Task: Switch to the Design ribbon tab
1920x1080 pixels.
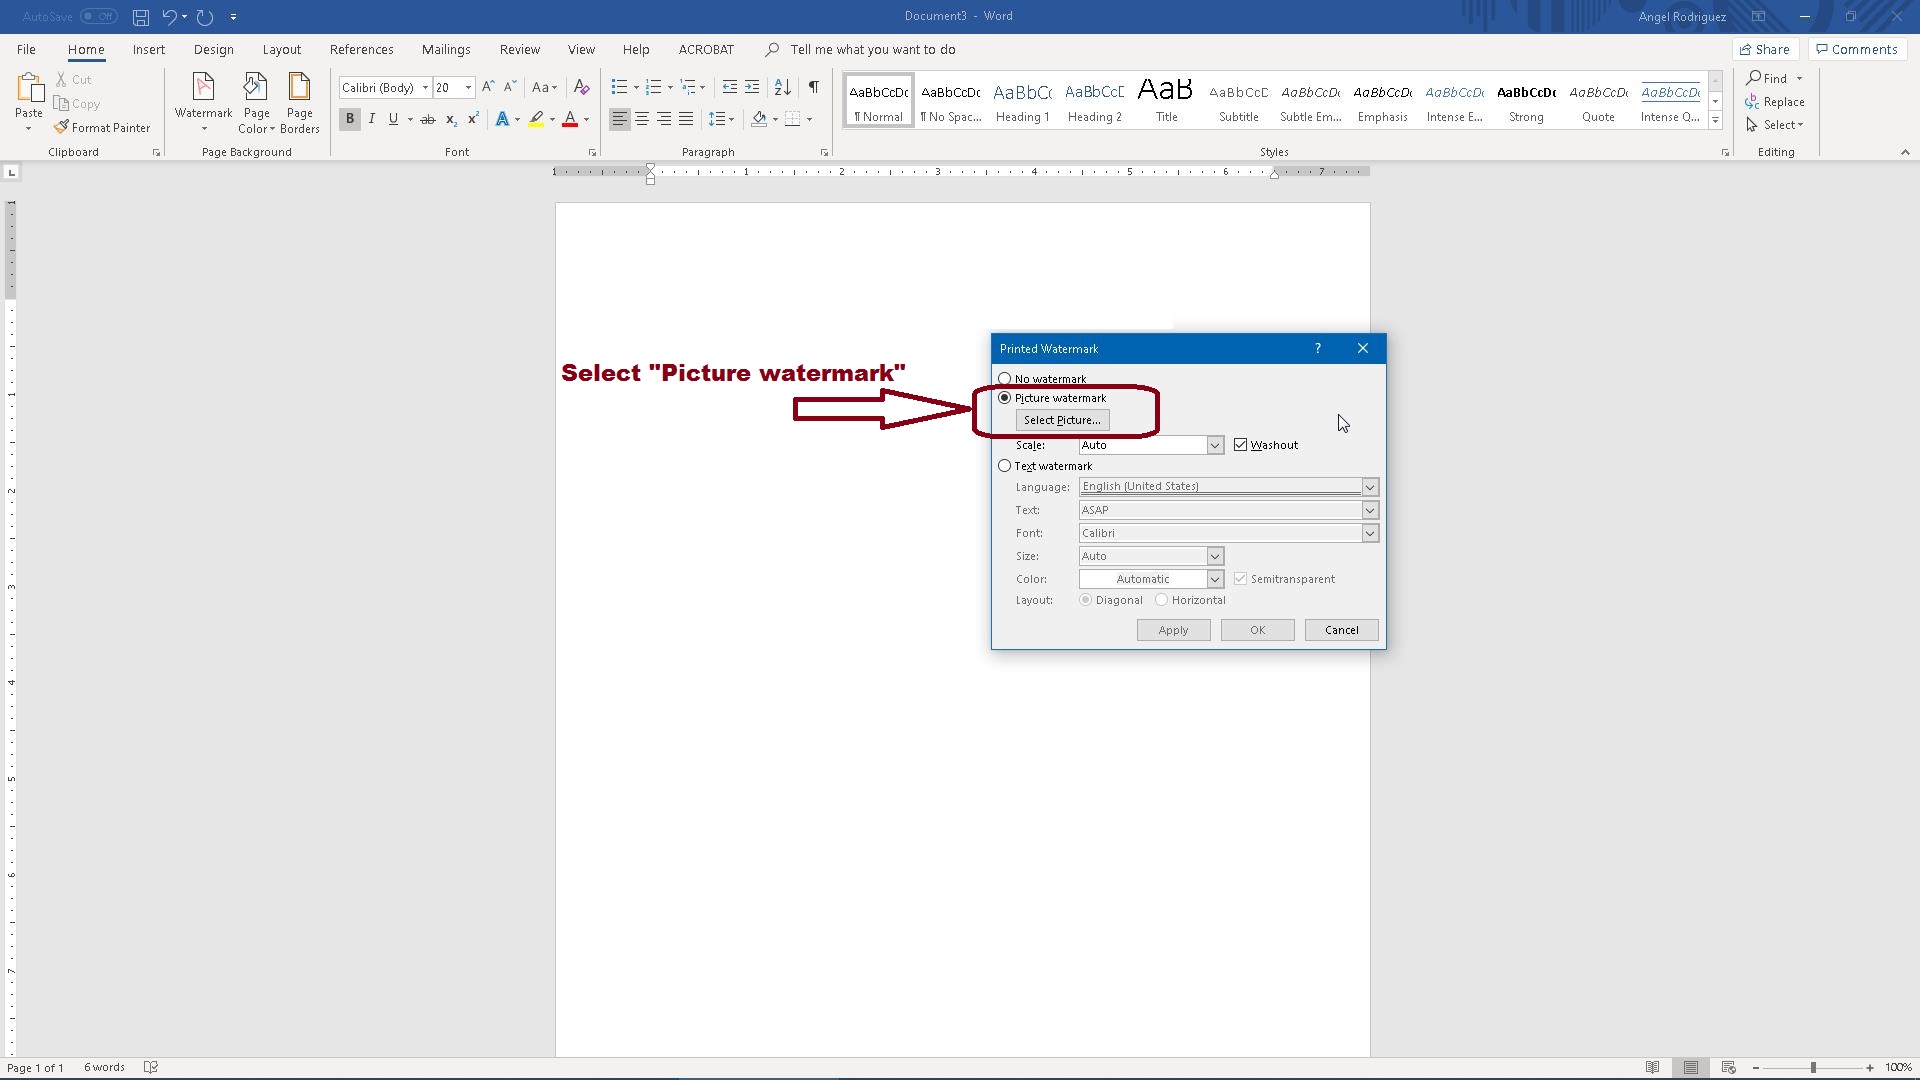Action: click(213, 49)
